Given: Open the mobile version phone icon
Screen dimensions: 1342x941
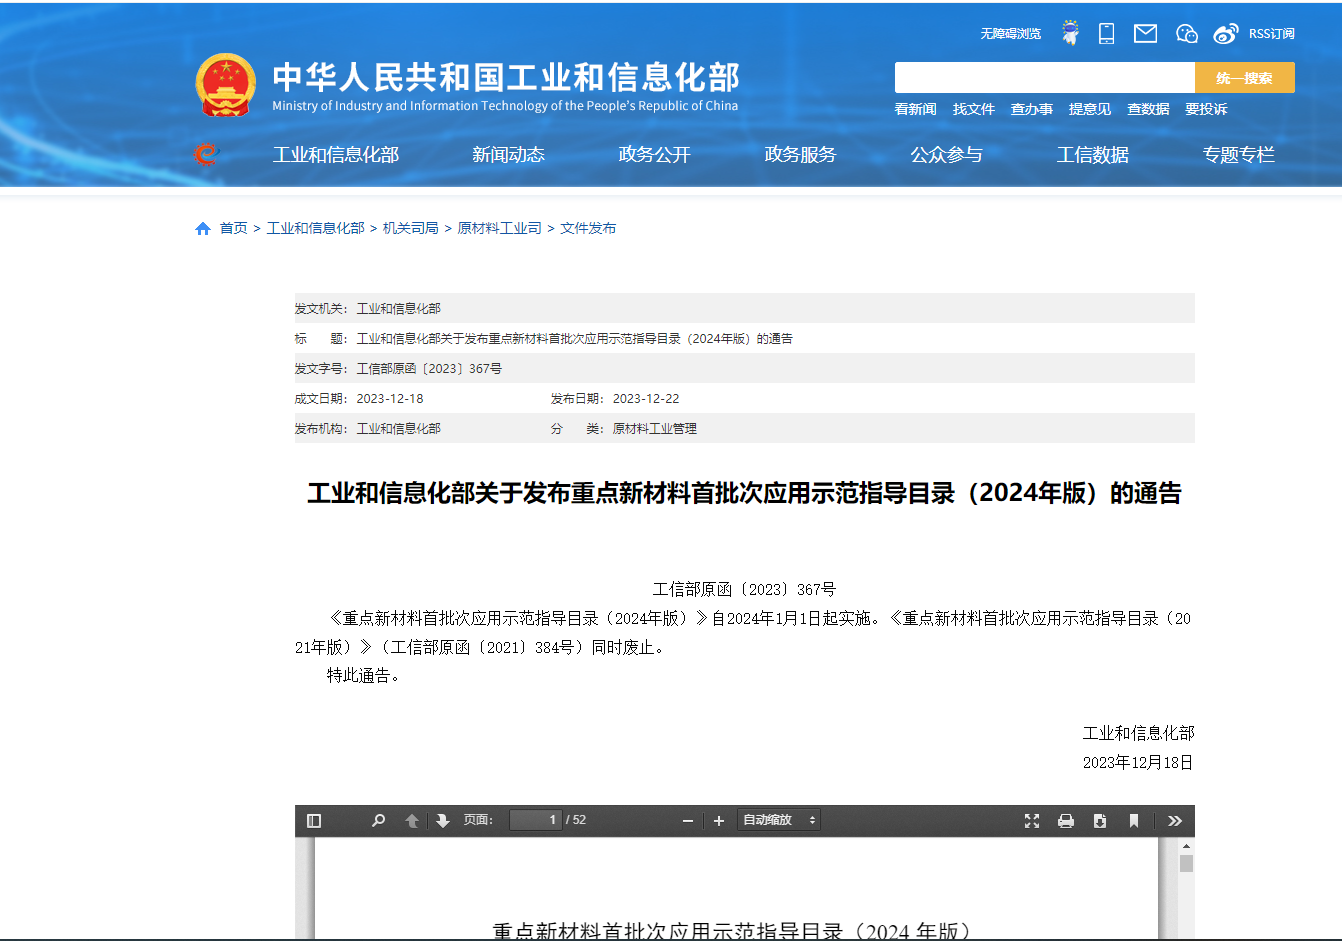Looking at the screenshot, I should tap(1106, 33).
